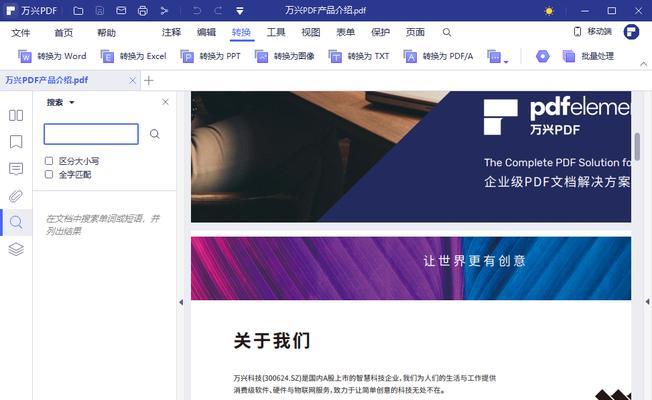Open the page thumbnails panel icon

16,115
